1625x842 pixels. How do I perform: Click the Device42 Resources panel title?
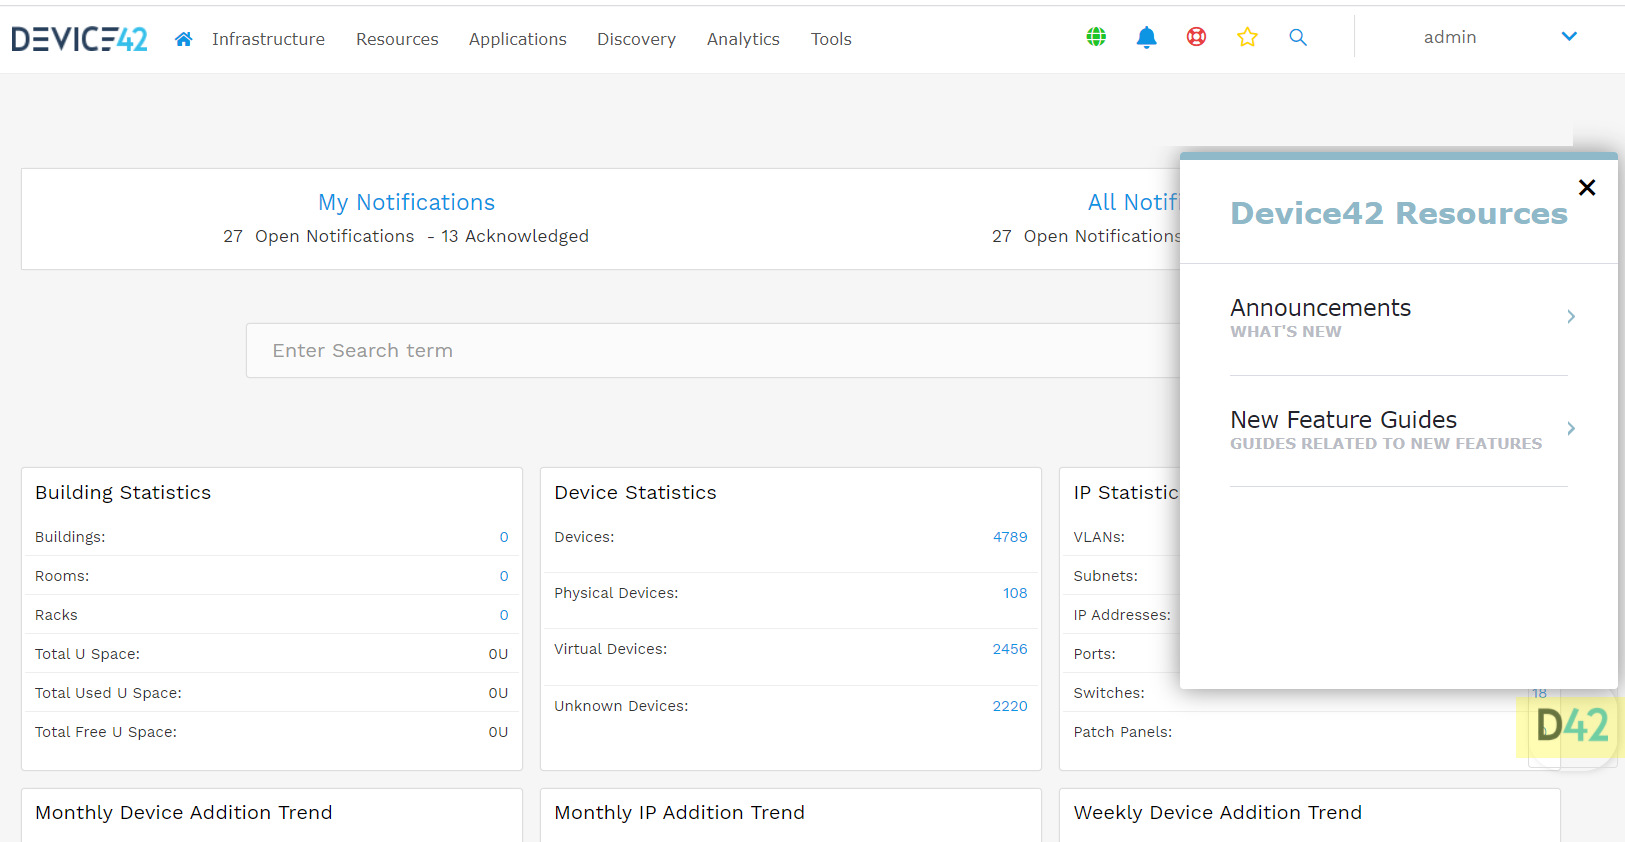(x=1399, y=213)
